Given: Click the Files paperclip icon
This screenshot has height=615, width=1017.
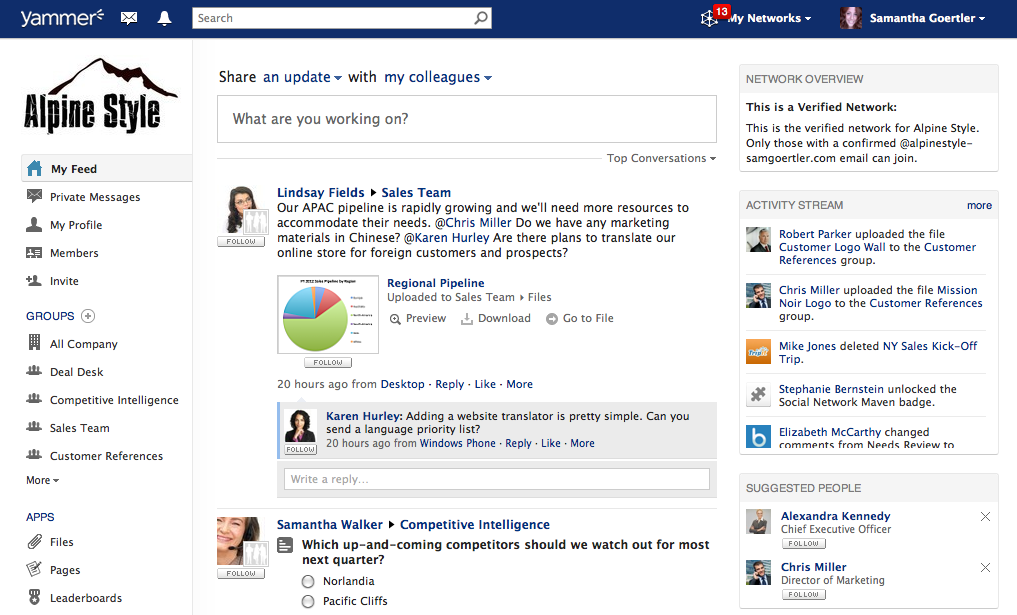Looking at the screenshot, I should click(34, 541).
